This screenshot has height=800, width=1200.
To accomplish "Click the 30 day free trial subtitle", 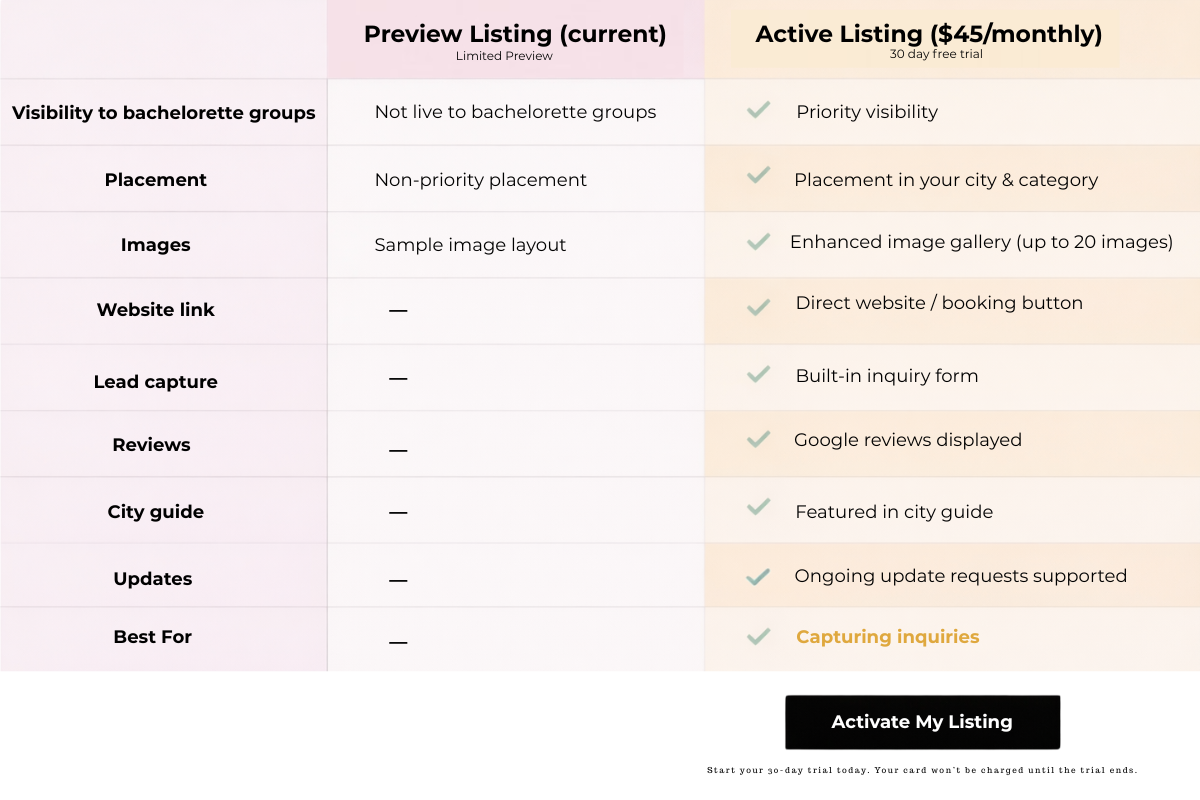I will (x=936, y=54).
